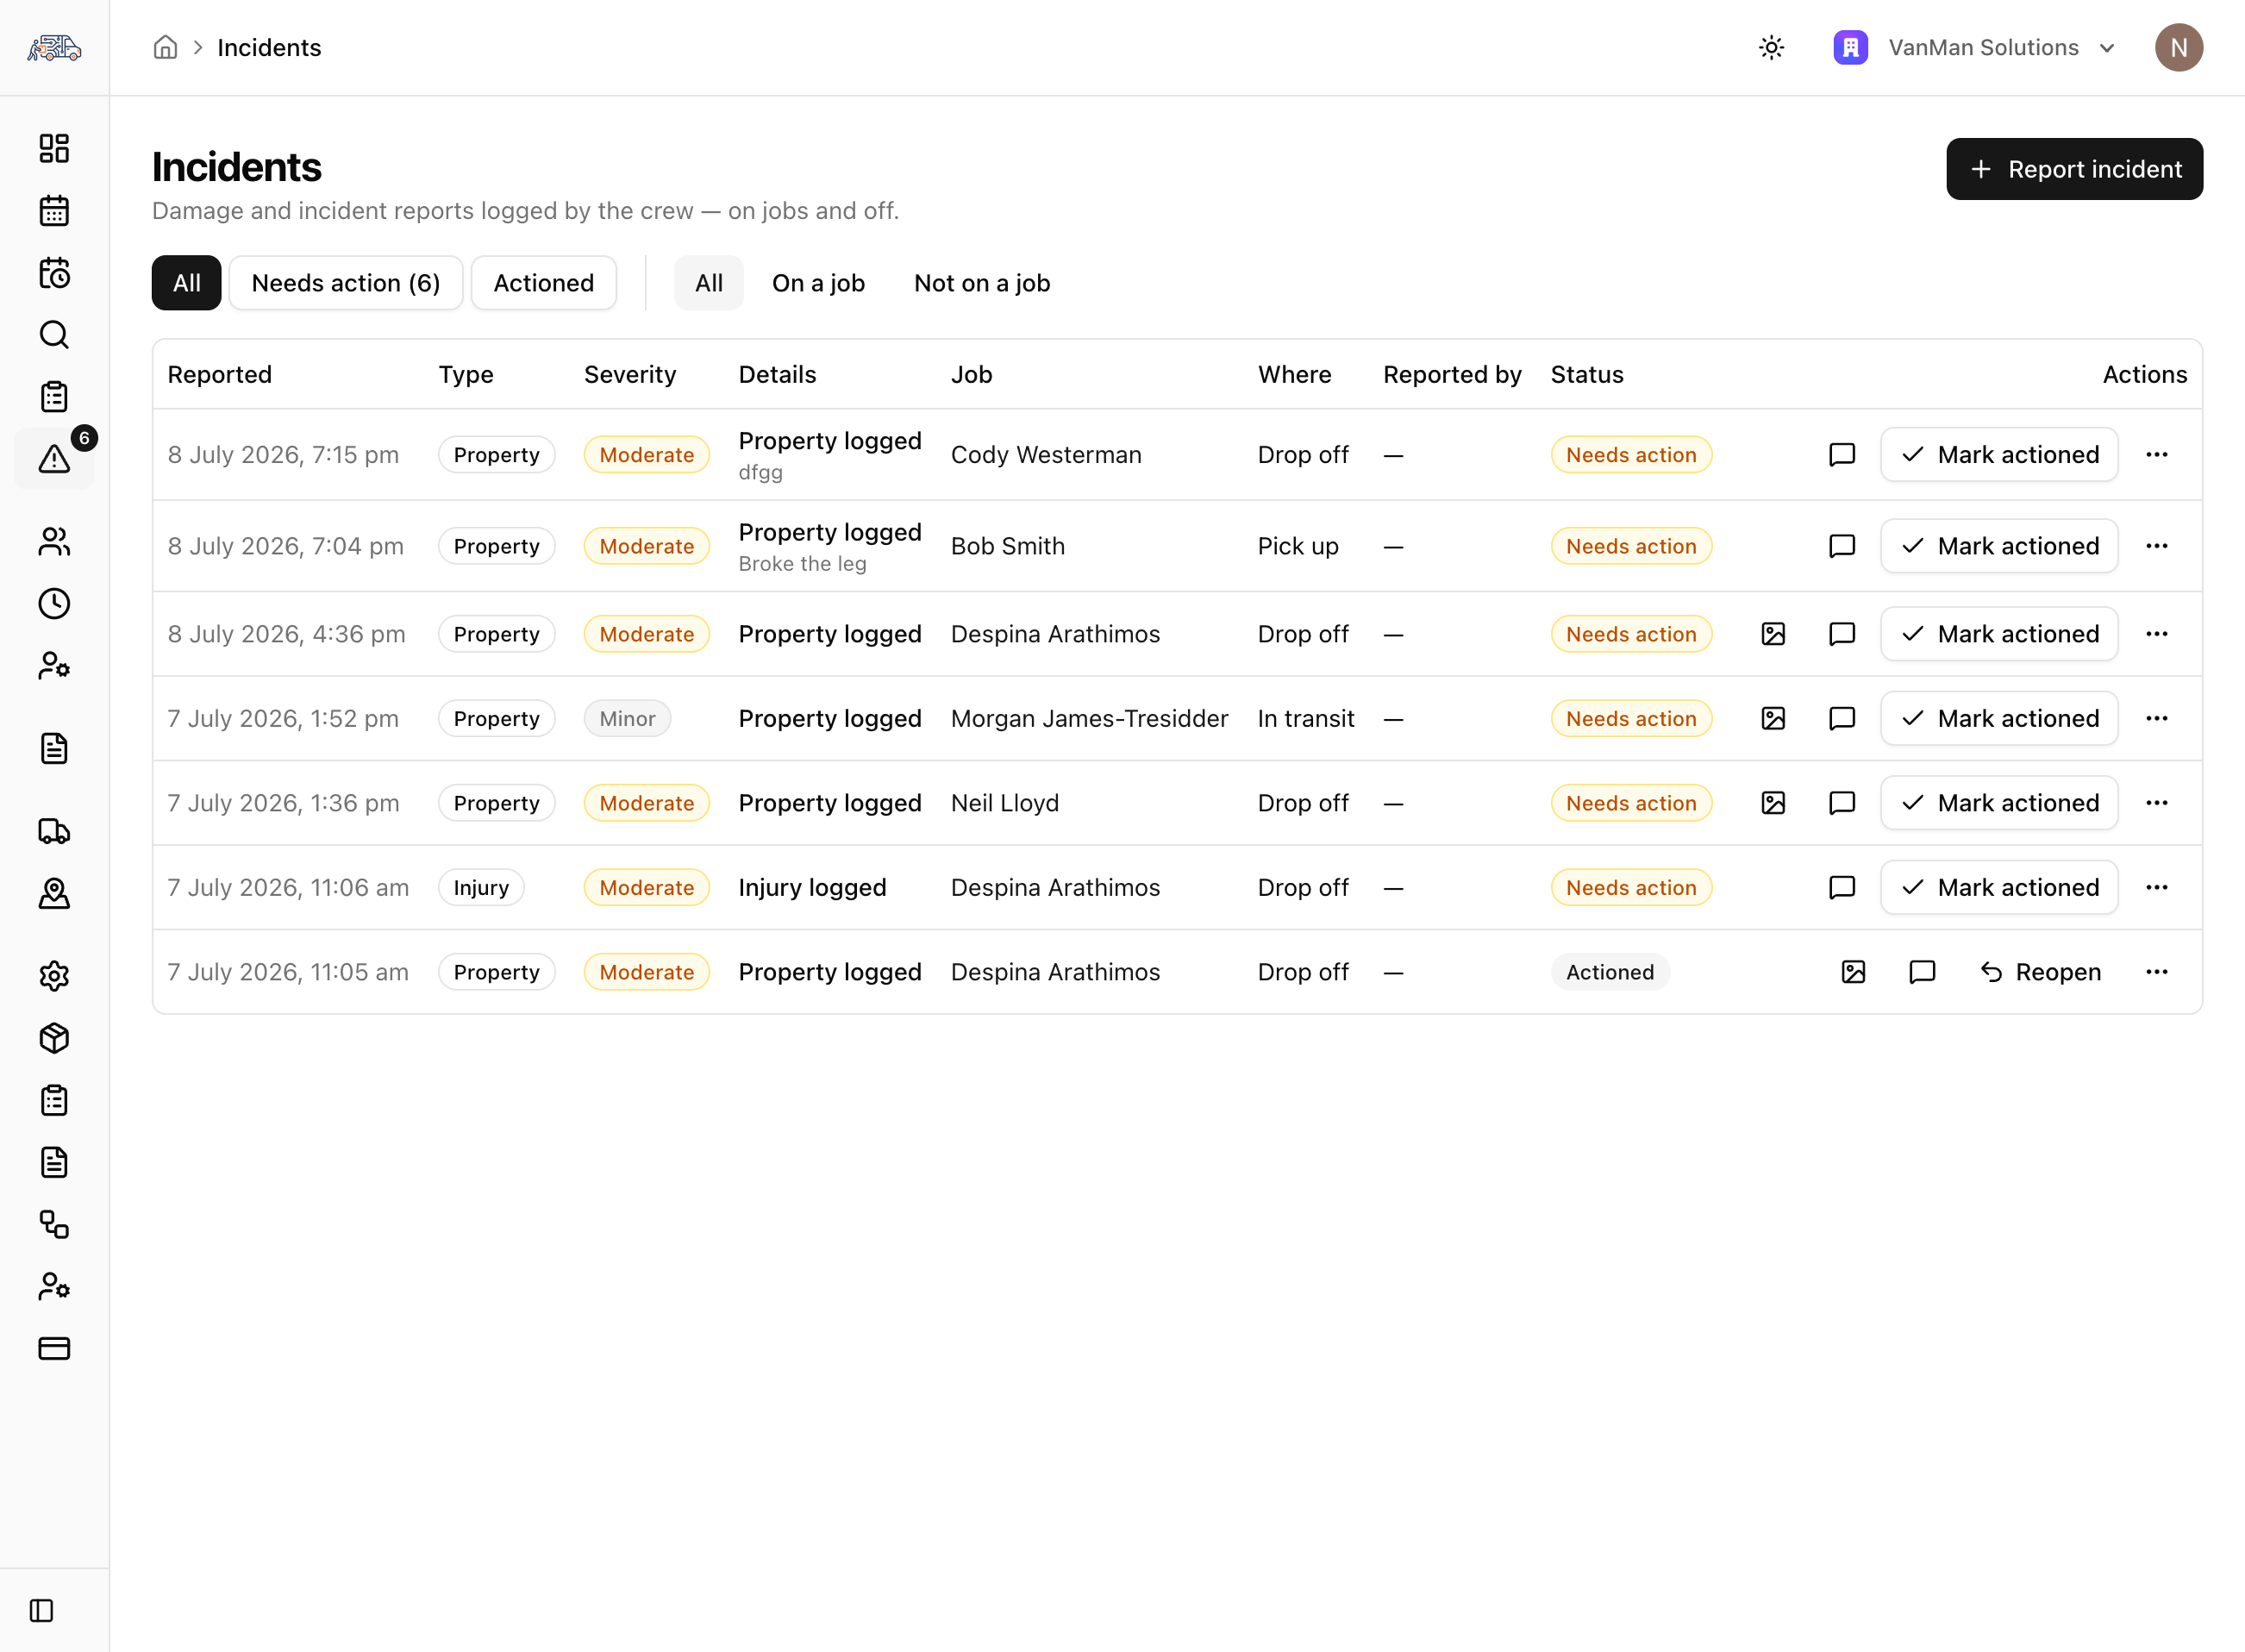Open the two-people customers icon in sidebar
Viewport: 2245px width, 1652px height.
click(54, 541)
